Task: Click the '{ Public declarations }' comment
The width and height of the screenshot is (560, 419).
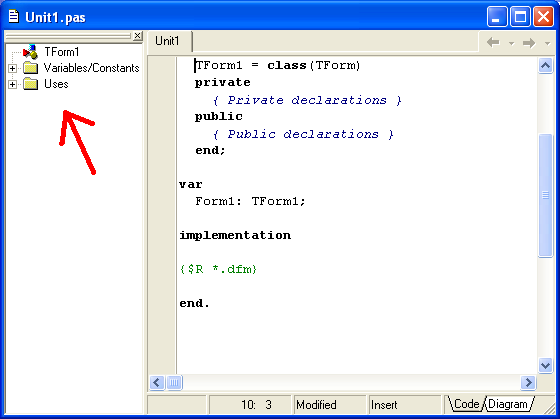Action: coord(303,134)
